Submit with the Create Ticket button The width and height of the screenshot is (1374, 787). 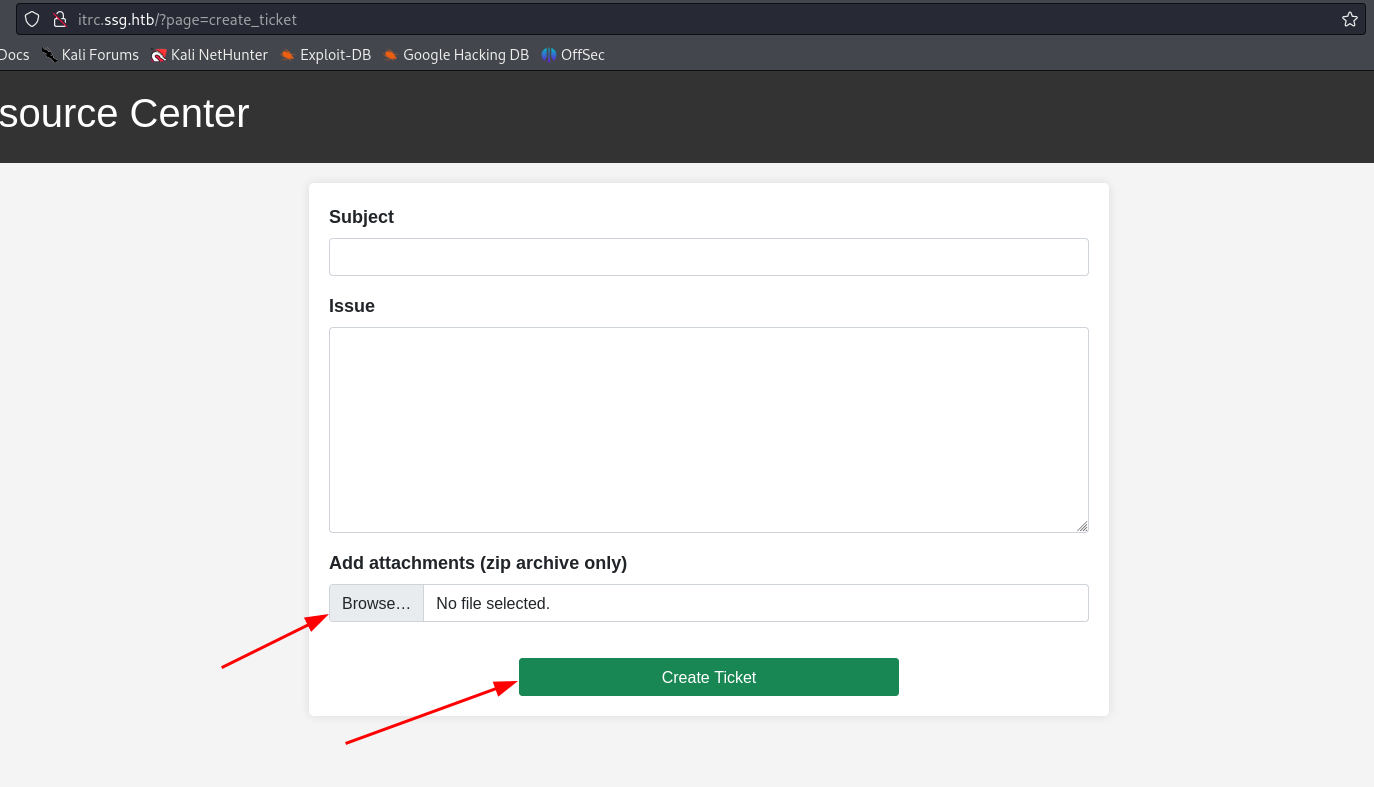point(708,677)
